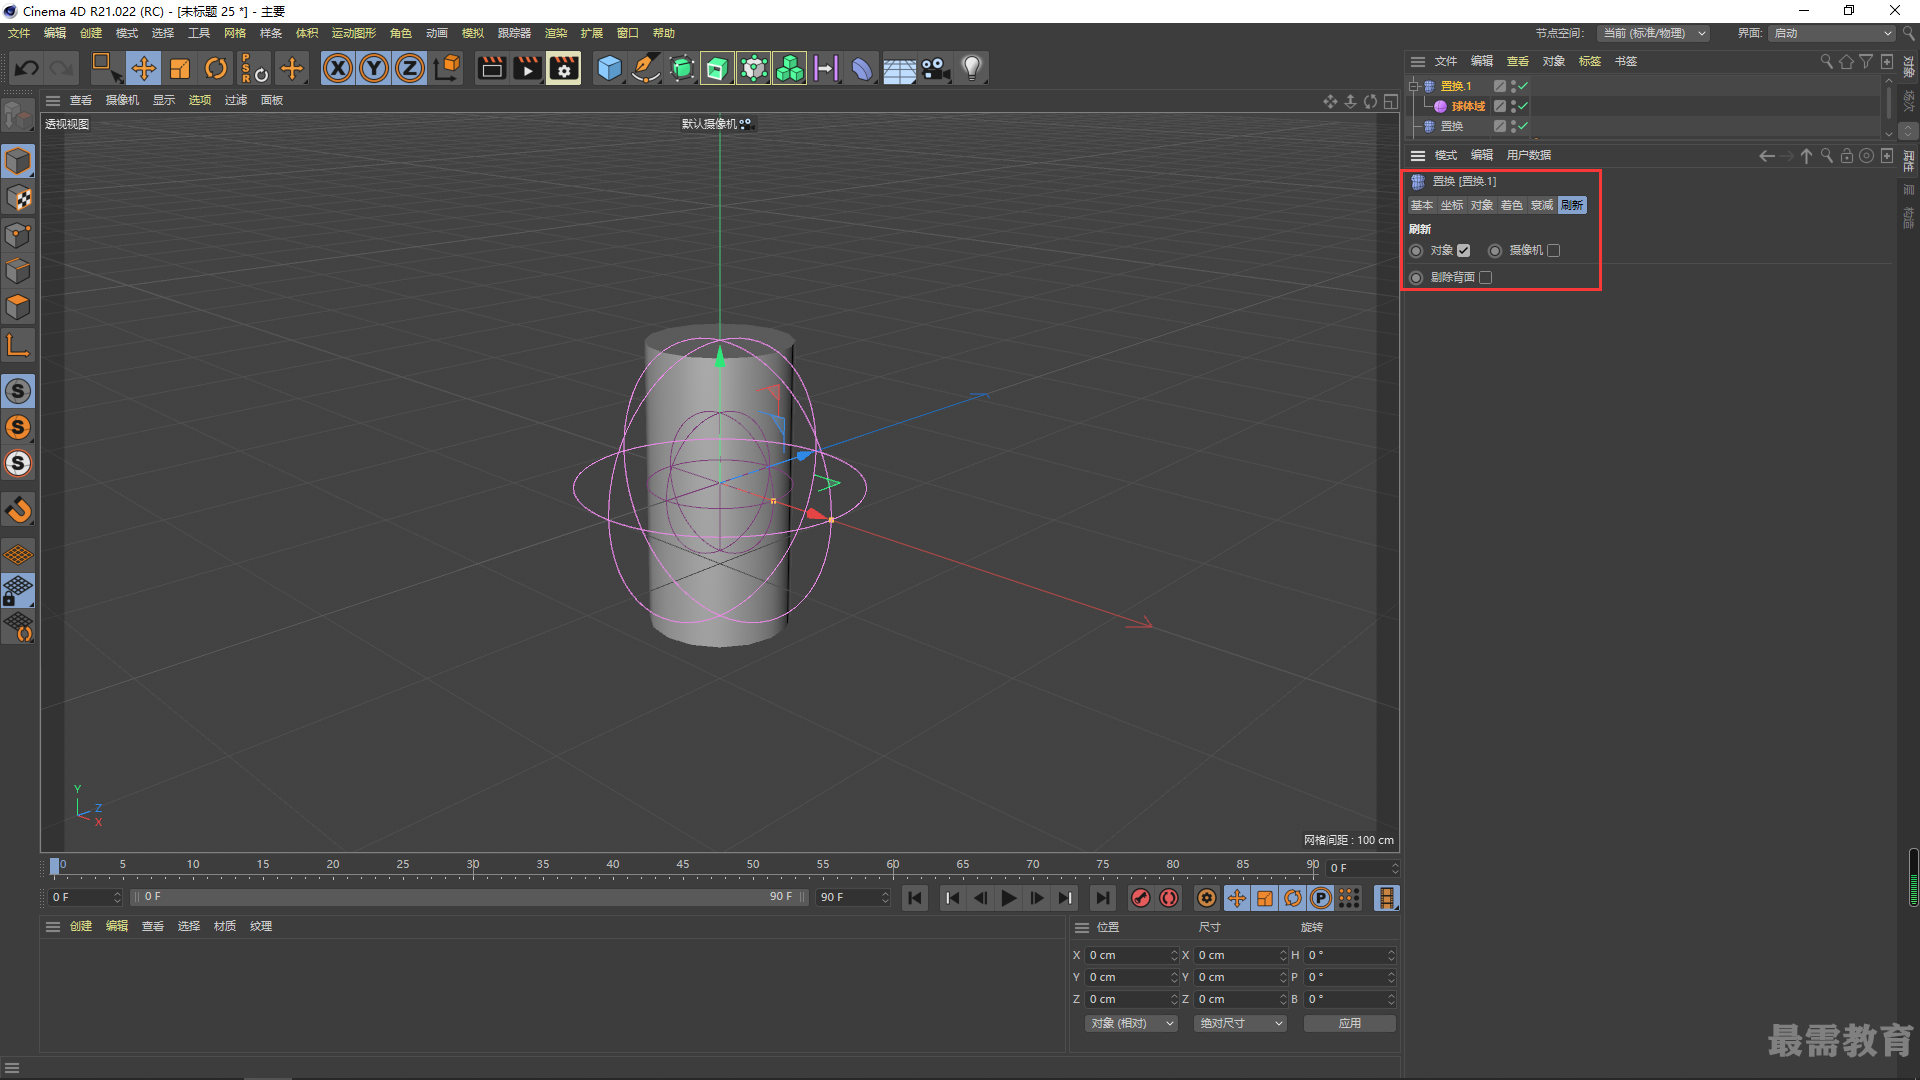Click the position X field stepper arrows
The width and height of the screenshot is (1920, 1080).
[x=1174, y=956]
